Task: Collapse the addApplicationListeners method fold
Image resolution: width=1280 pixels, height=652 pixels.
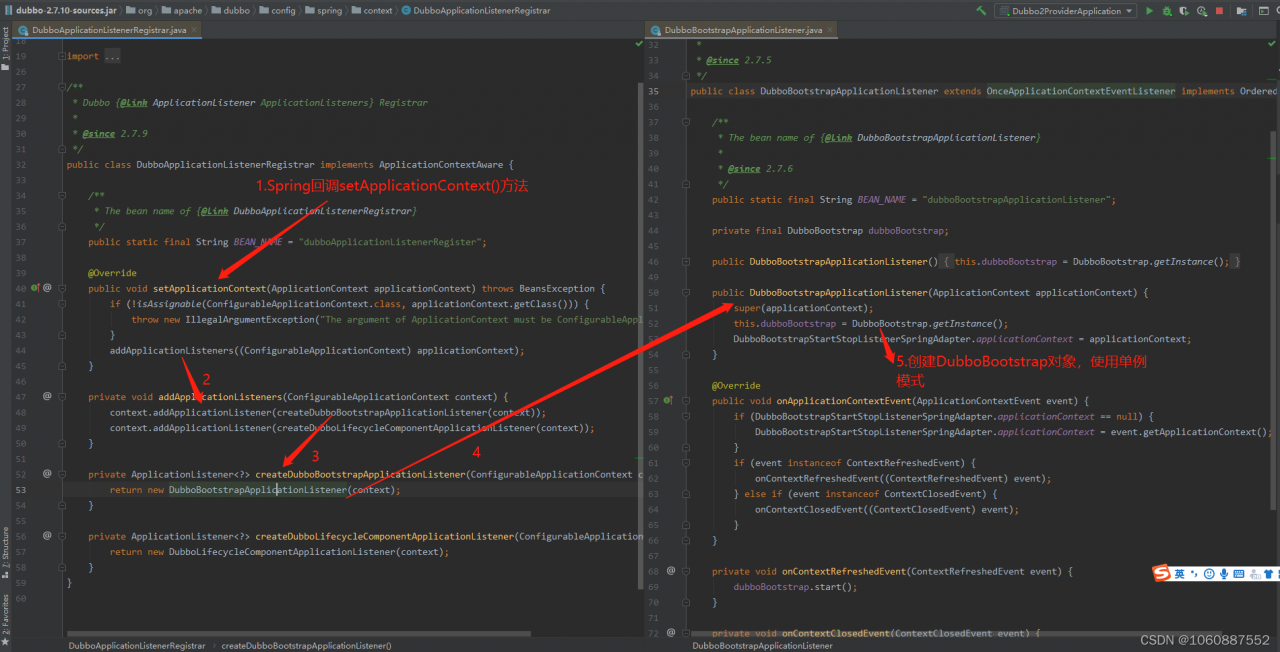Action: click(62, 396)
